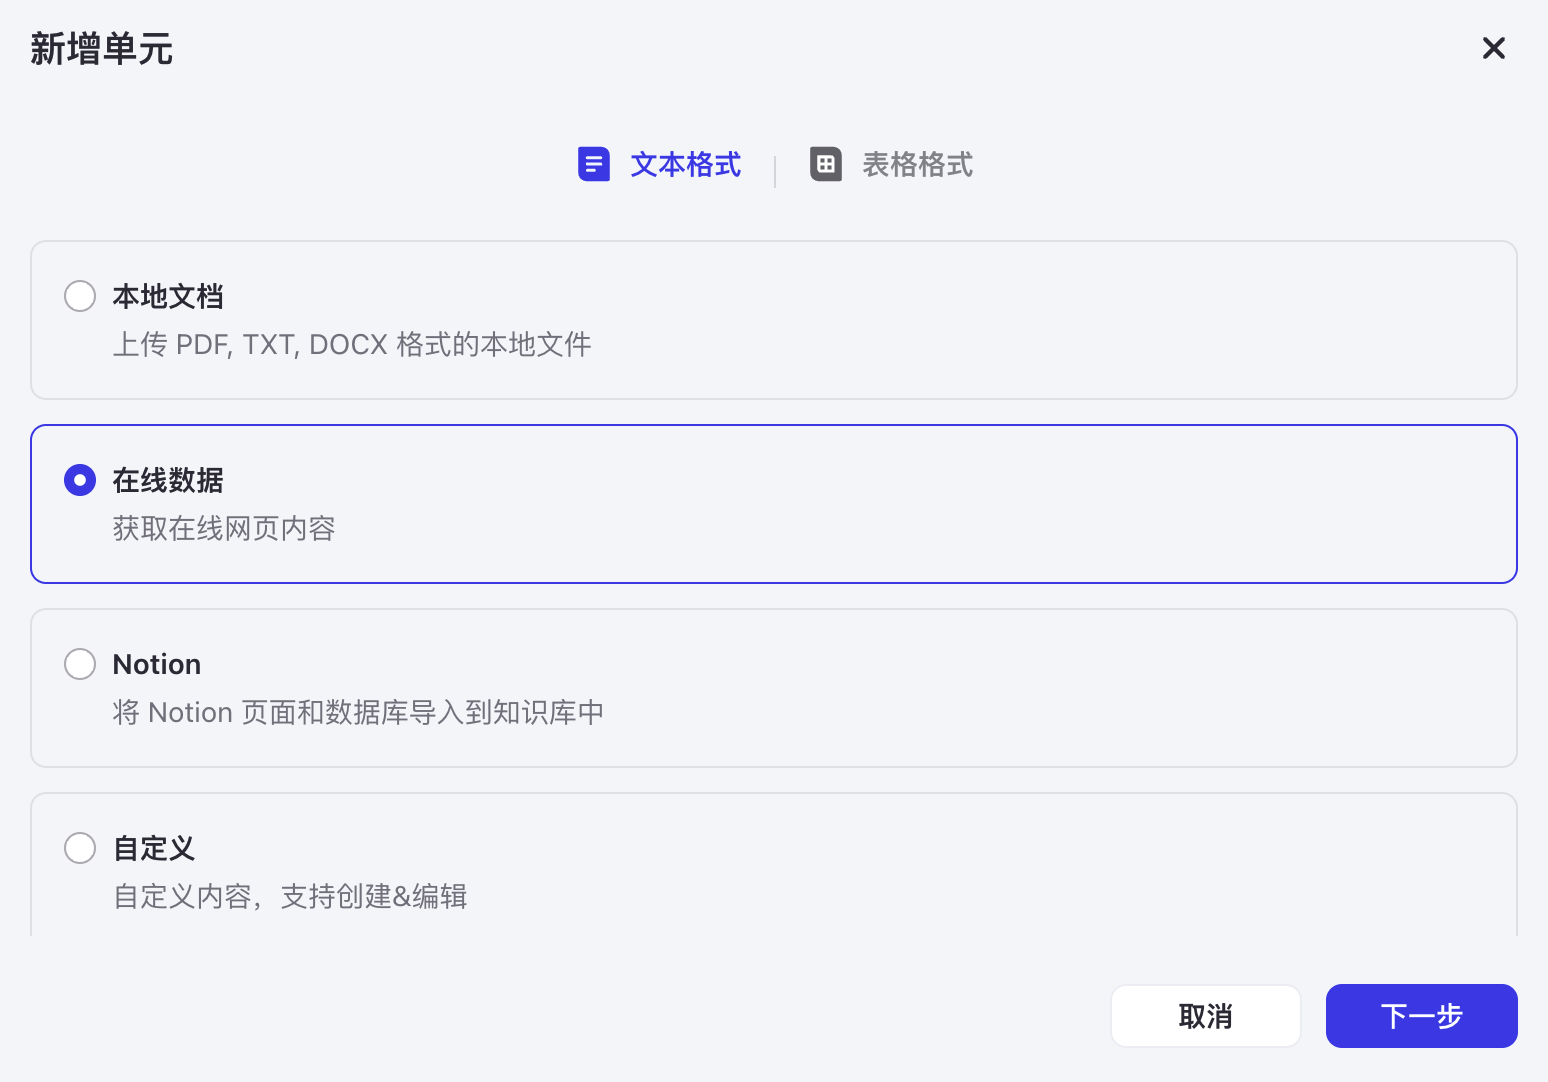Switch to the 表格格式 tab
The width and height of the screenshot is (1548, 1082).
[x=892, y=164]
